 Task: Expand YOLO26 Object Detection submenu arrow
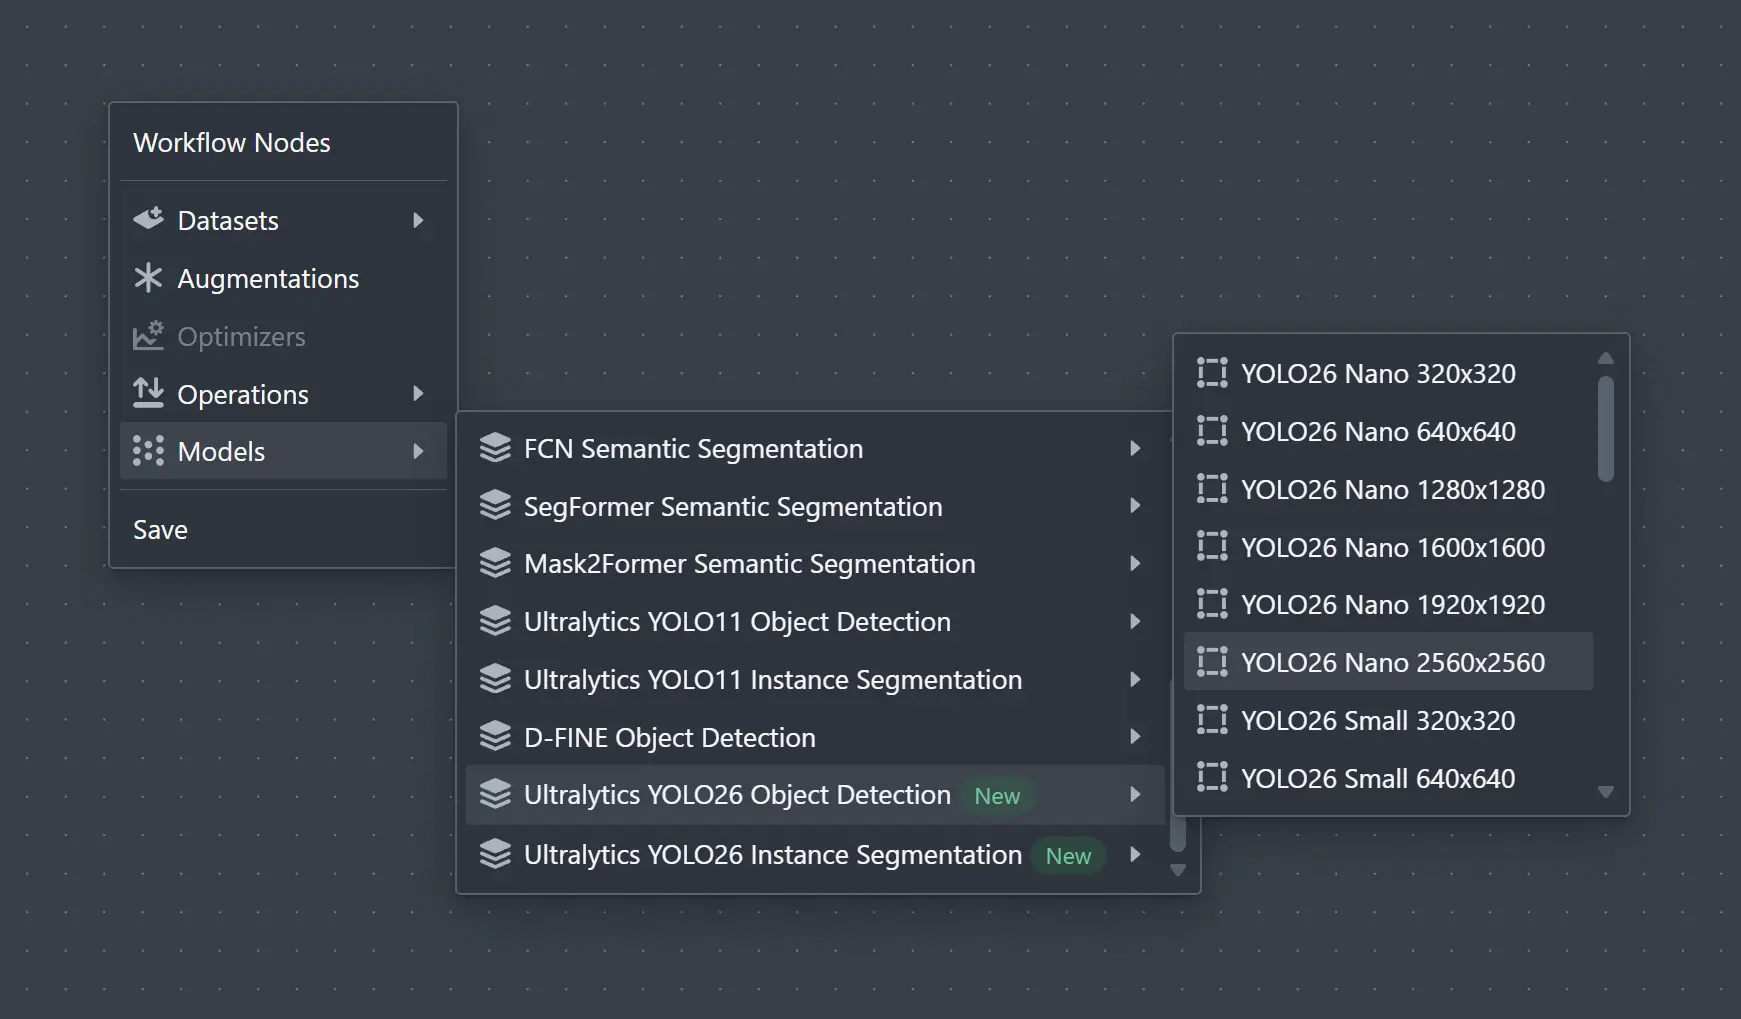click(1135, 794)
